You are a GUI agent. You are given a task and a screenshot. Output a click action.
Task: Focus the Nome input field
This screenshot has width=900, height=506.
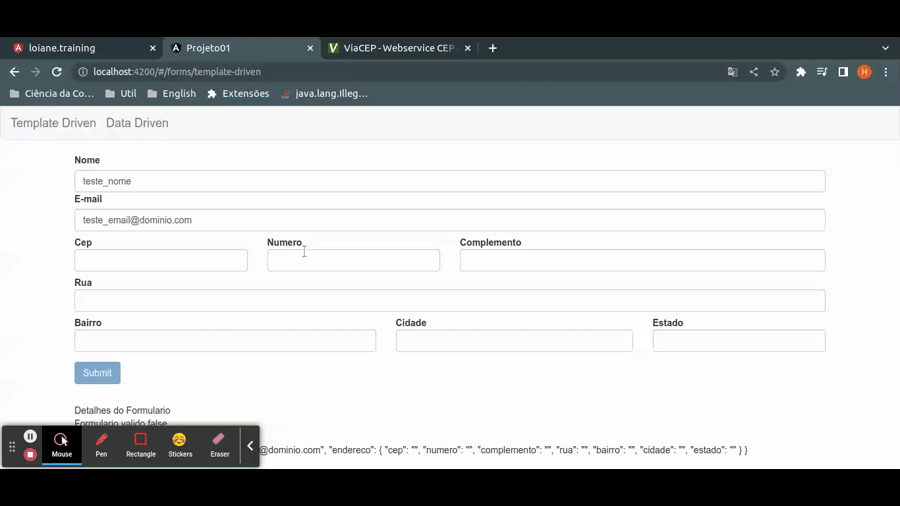point(450,181)
